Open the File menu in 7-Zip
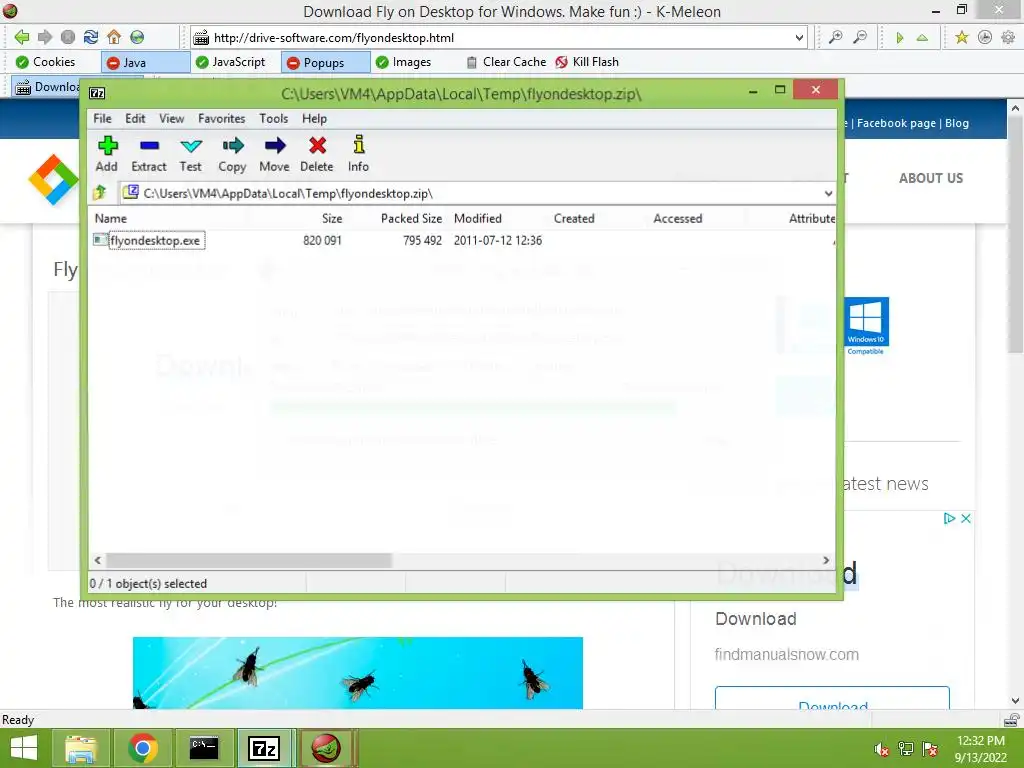Viewport: 1024px width, 768px height. coord(103,118)
